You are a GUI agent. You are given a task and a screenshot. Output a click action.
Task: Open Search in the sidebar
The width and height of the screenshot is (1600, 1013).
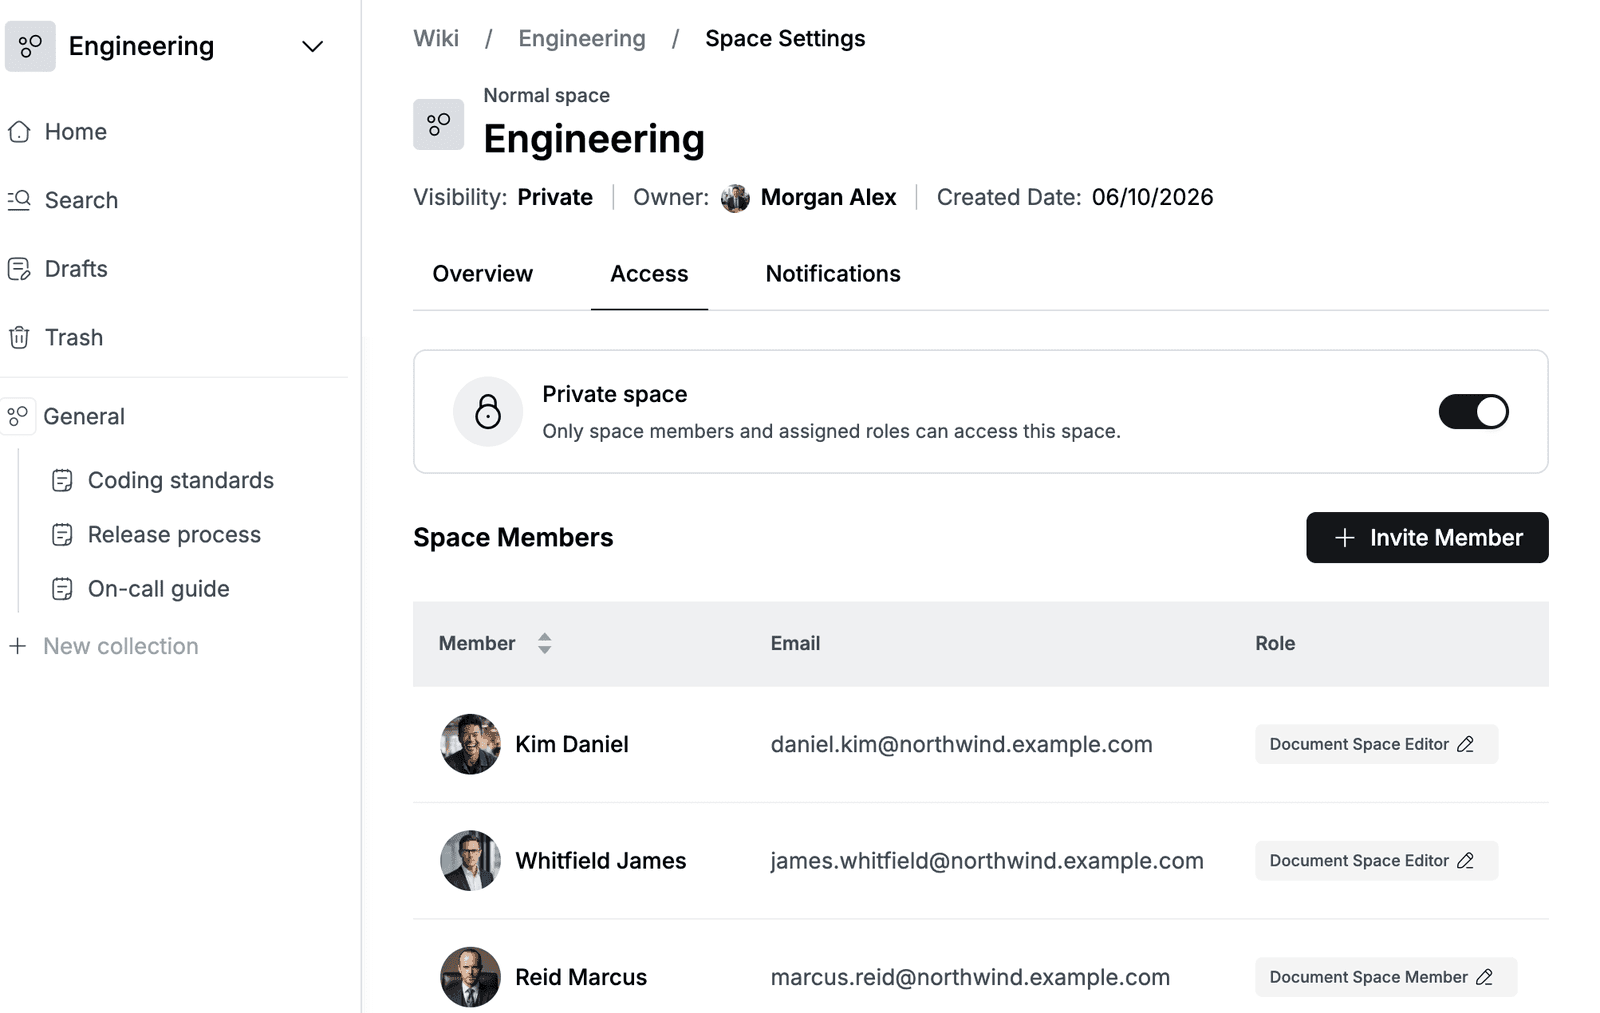coord(81,200)
